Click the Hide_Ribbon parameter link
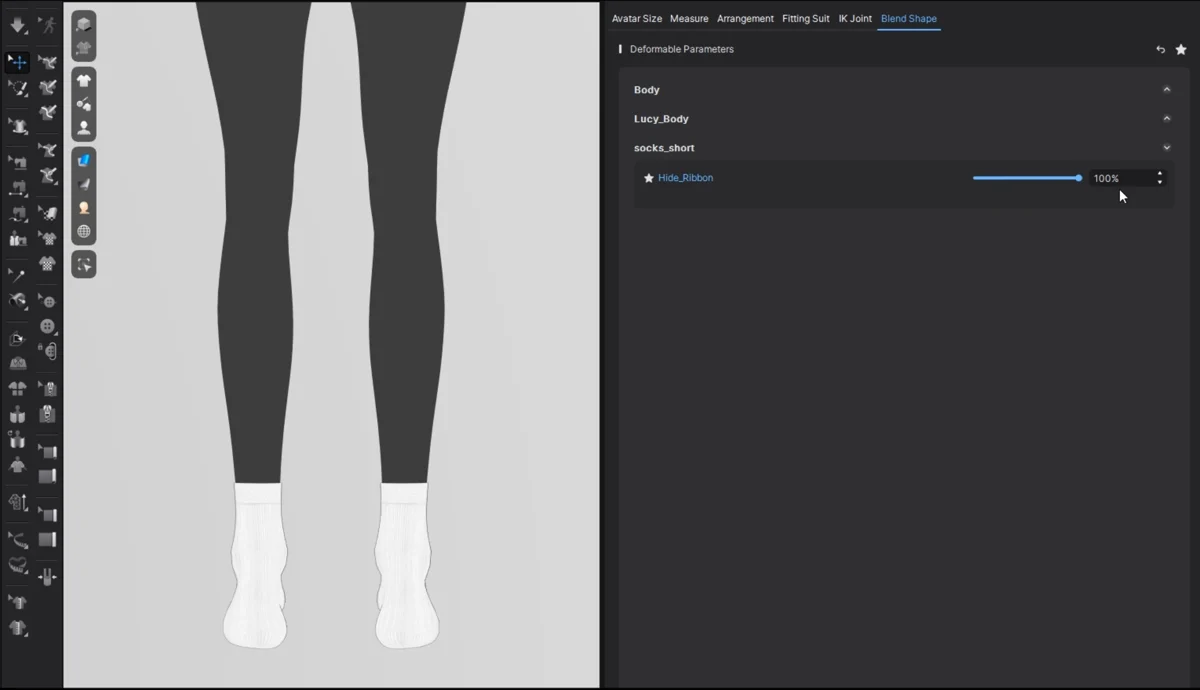The width and height of the screenshot is (1200, 690). [686, 178]
